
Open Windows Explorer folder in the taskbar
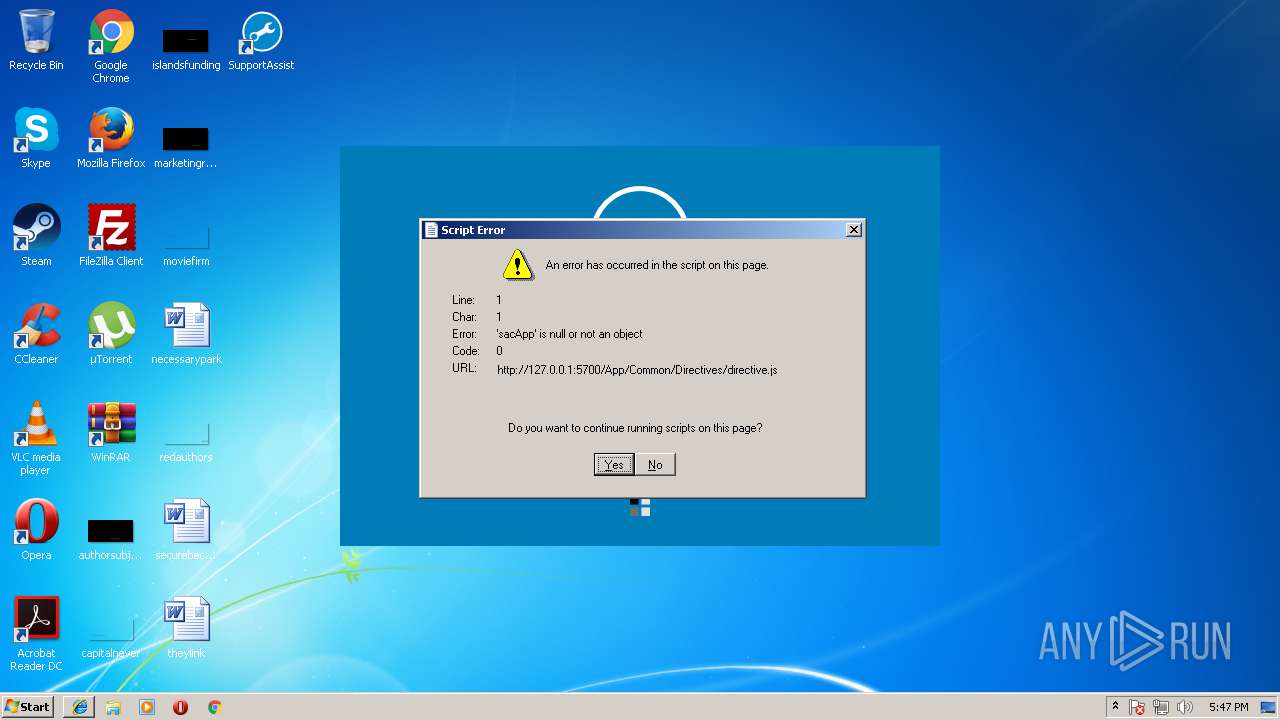113,707
